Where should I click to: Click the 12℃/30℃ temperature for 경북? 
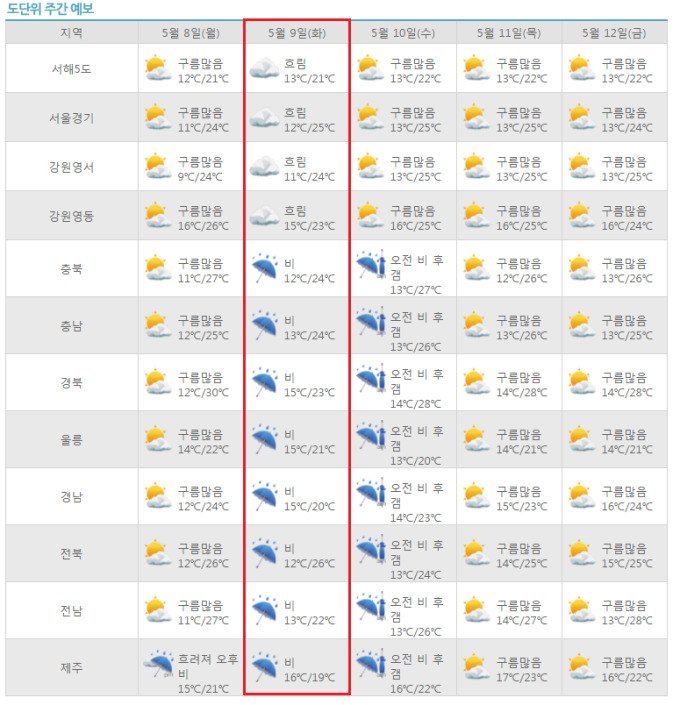[x=203, y=393]
